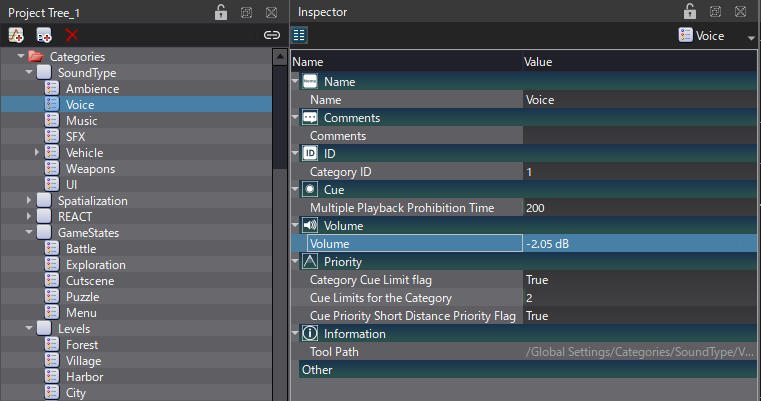Viewport: 761px width, 401px height.
Task: Click the link chain icon in Project Tree
Action: click(x=271, y=35)
